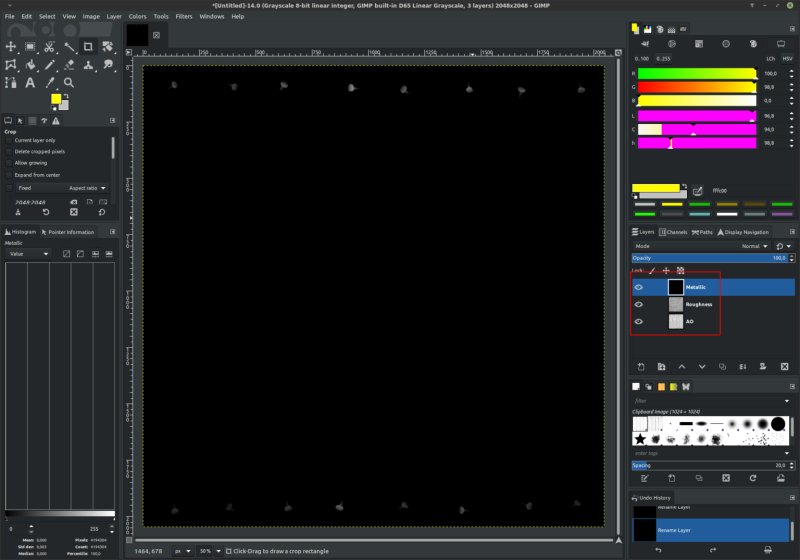Select the Rectangle Select tool
Screen dimensions: 800x560
[30, 46]
